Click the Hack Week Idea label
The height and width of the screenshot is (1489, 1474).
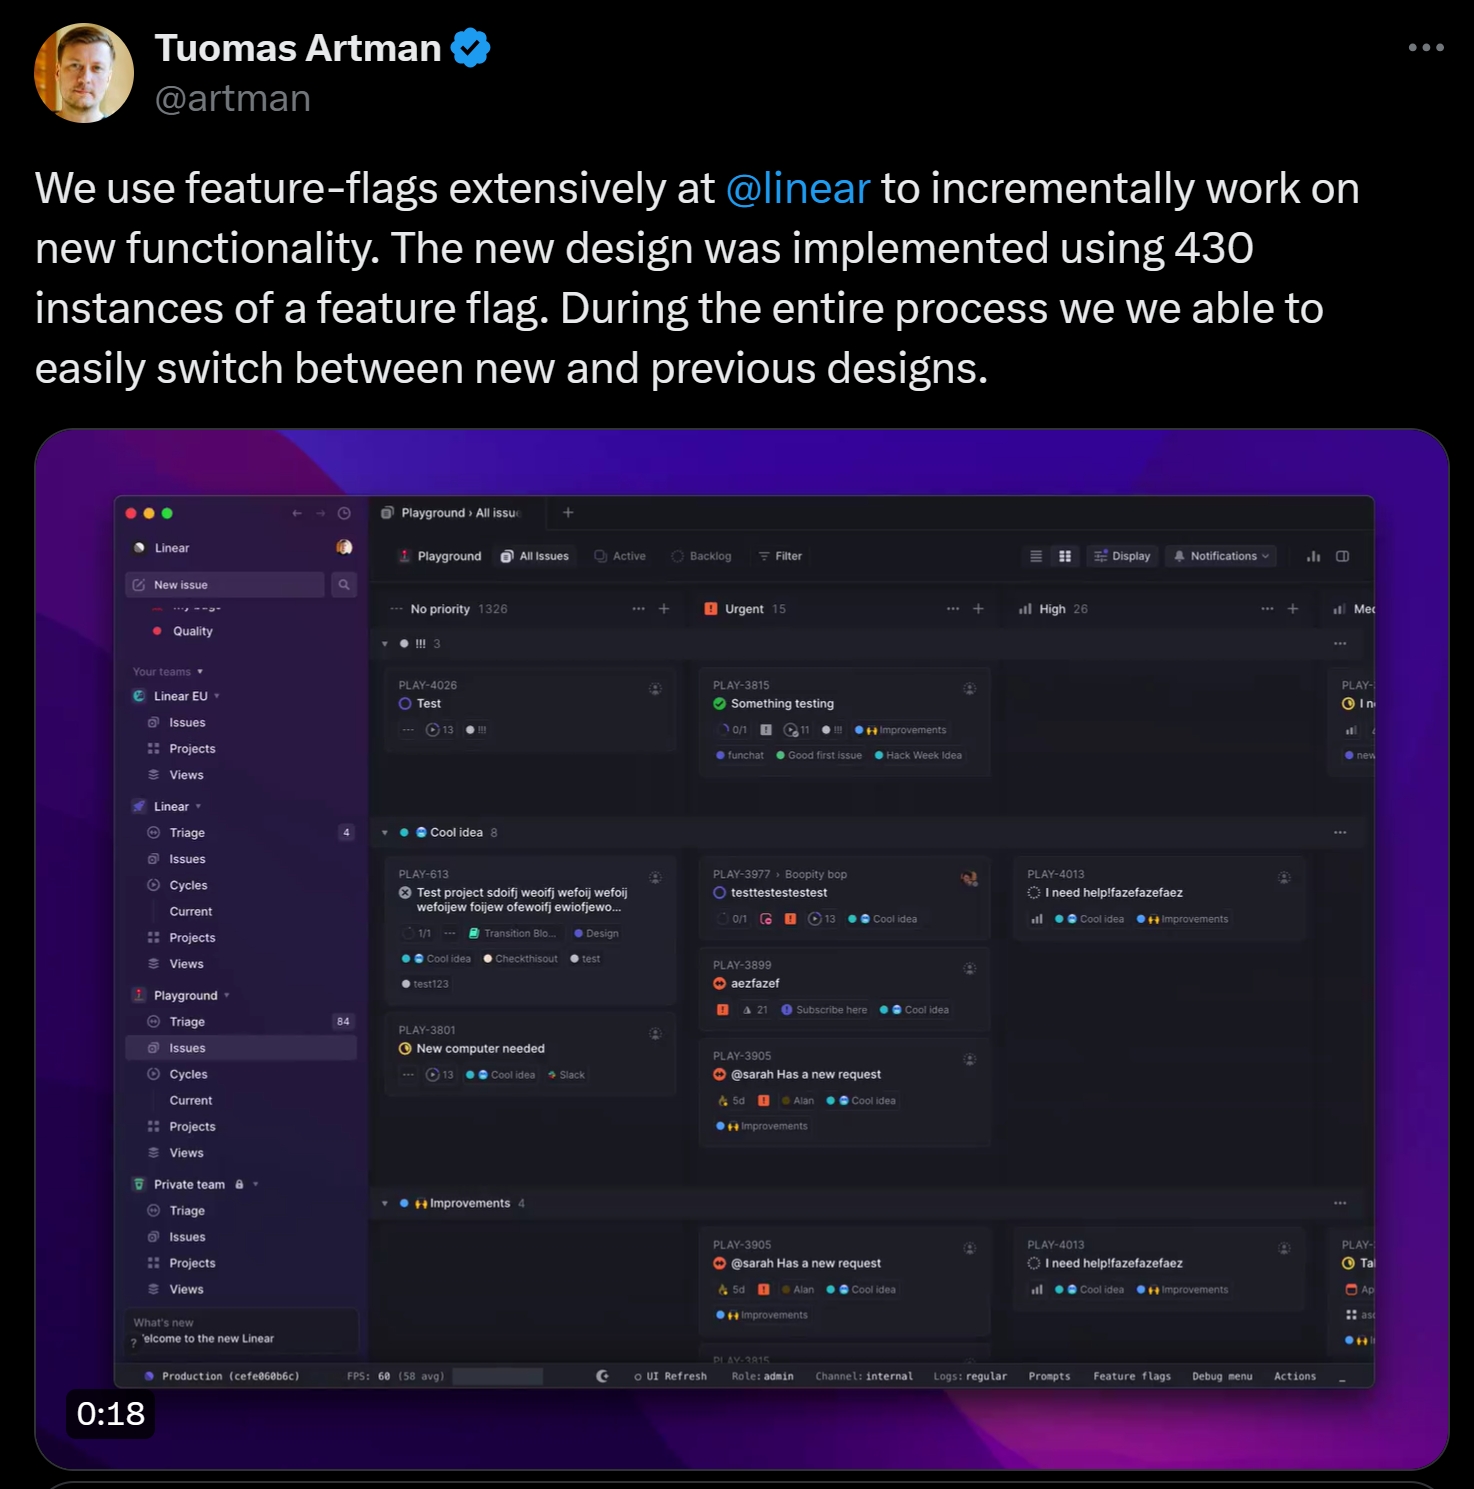(918, 756)
